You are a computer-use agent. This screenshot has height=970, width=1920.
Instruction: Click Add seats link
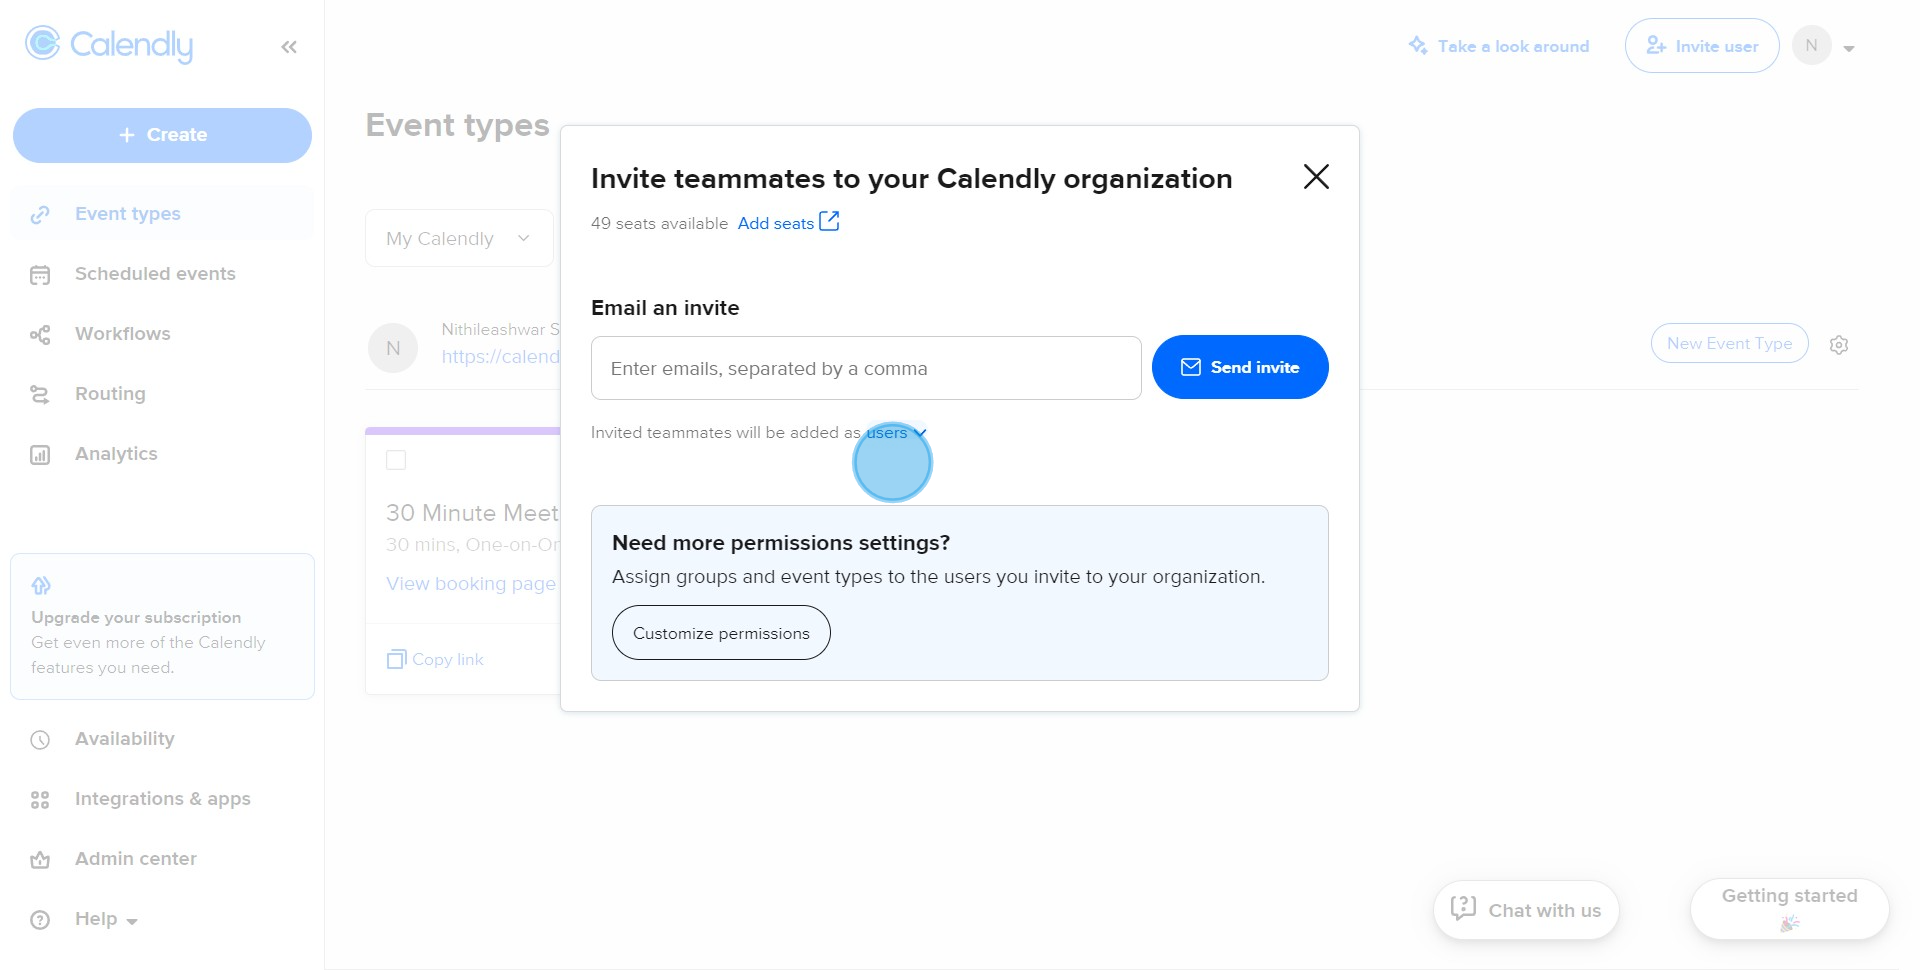(x=776, y=224)
